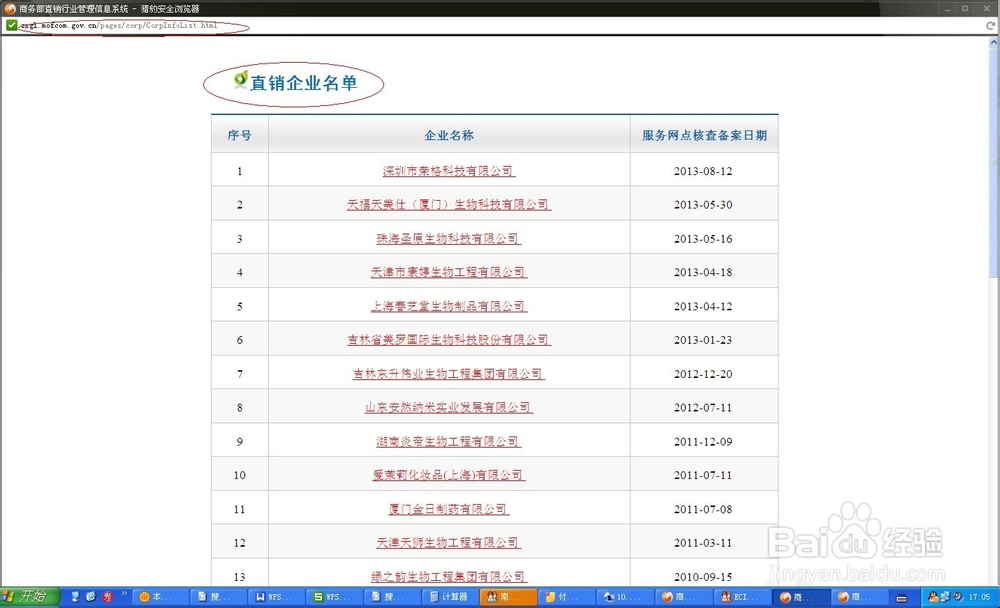Open company link 绿之韵生物工程集团有限公司
Viewport: 1000px width, 608px height.
point(449,577)
